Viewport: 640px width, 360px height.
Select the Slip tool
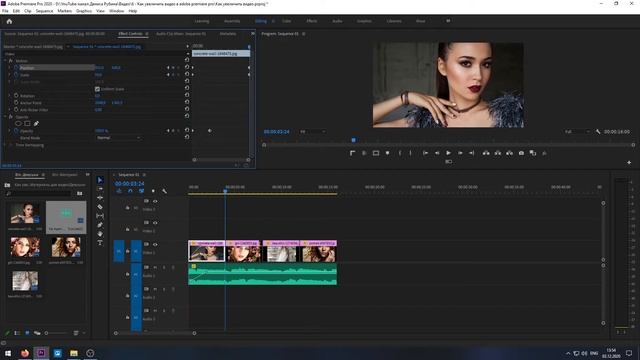pos(100,216)
